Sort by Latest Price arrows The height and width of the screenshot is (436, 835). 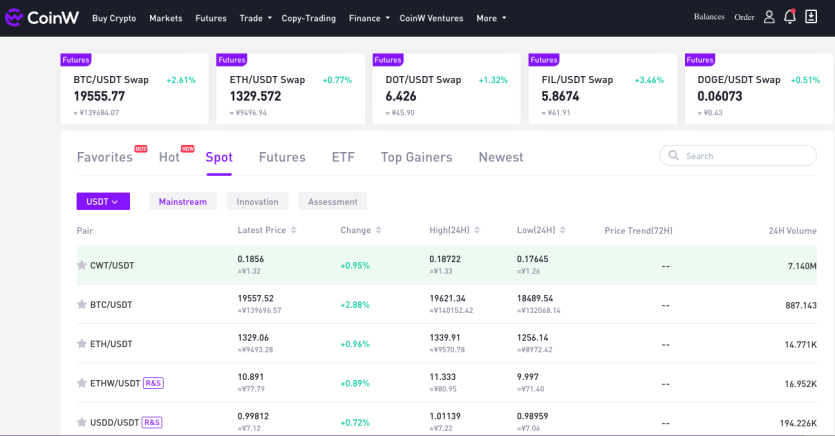point(293,230)
